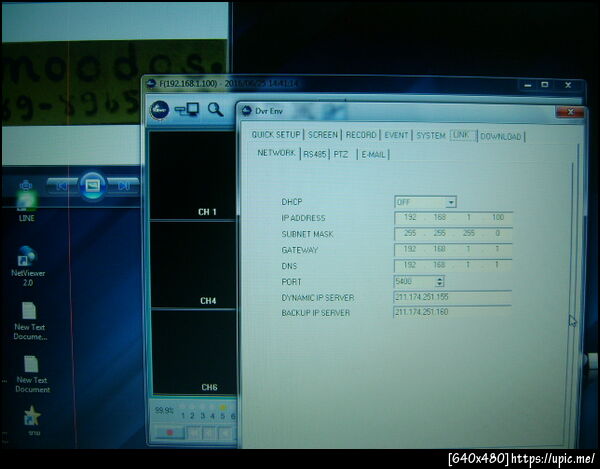The image size is (600, 469).
Task: Click the PORT number field 5400
Action: point(414,282)
